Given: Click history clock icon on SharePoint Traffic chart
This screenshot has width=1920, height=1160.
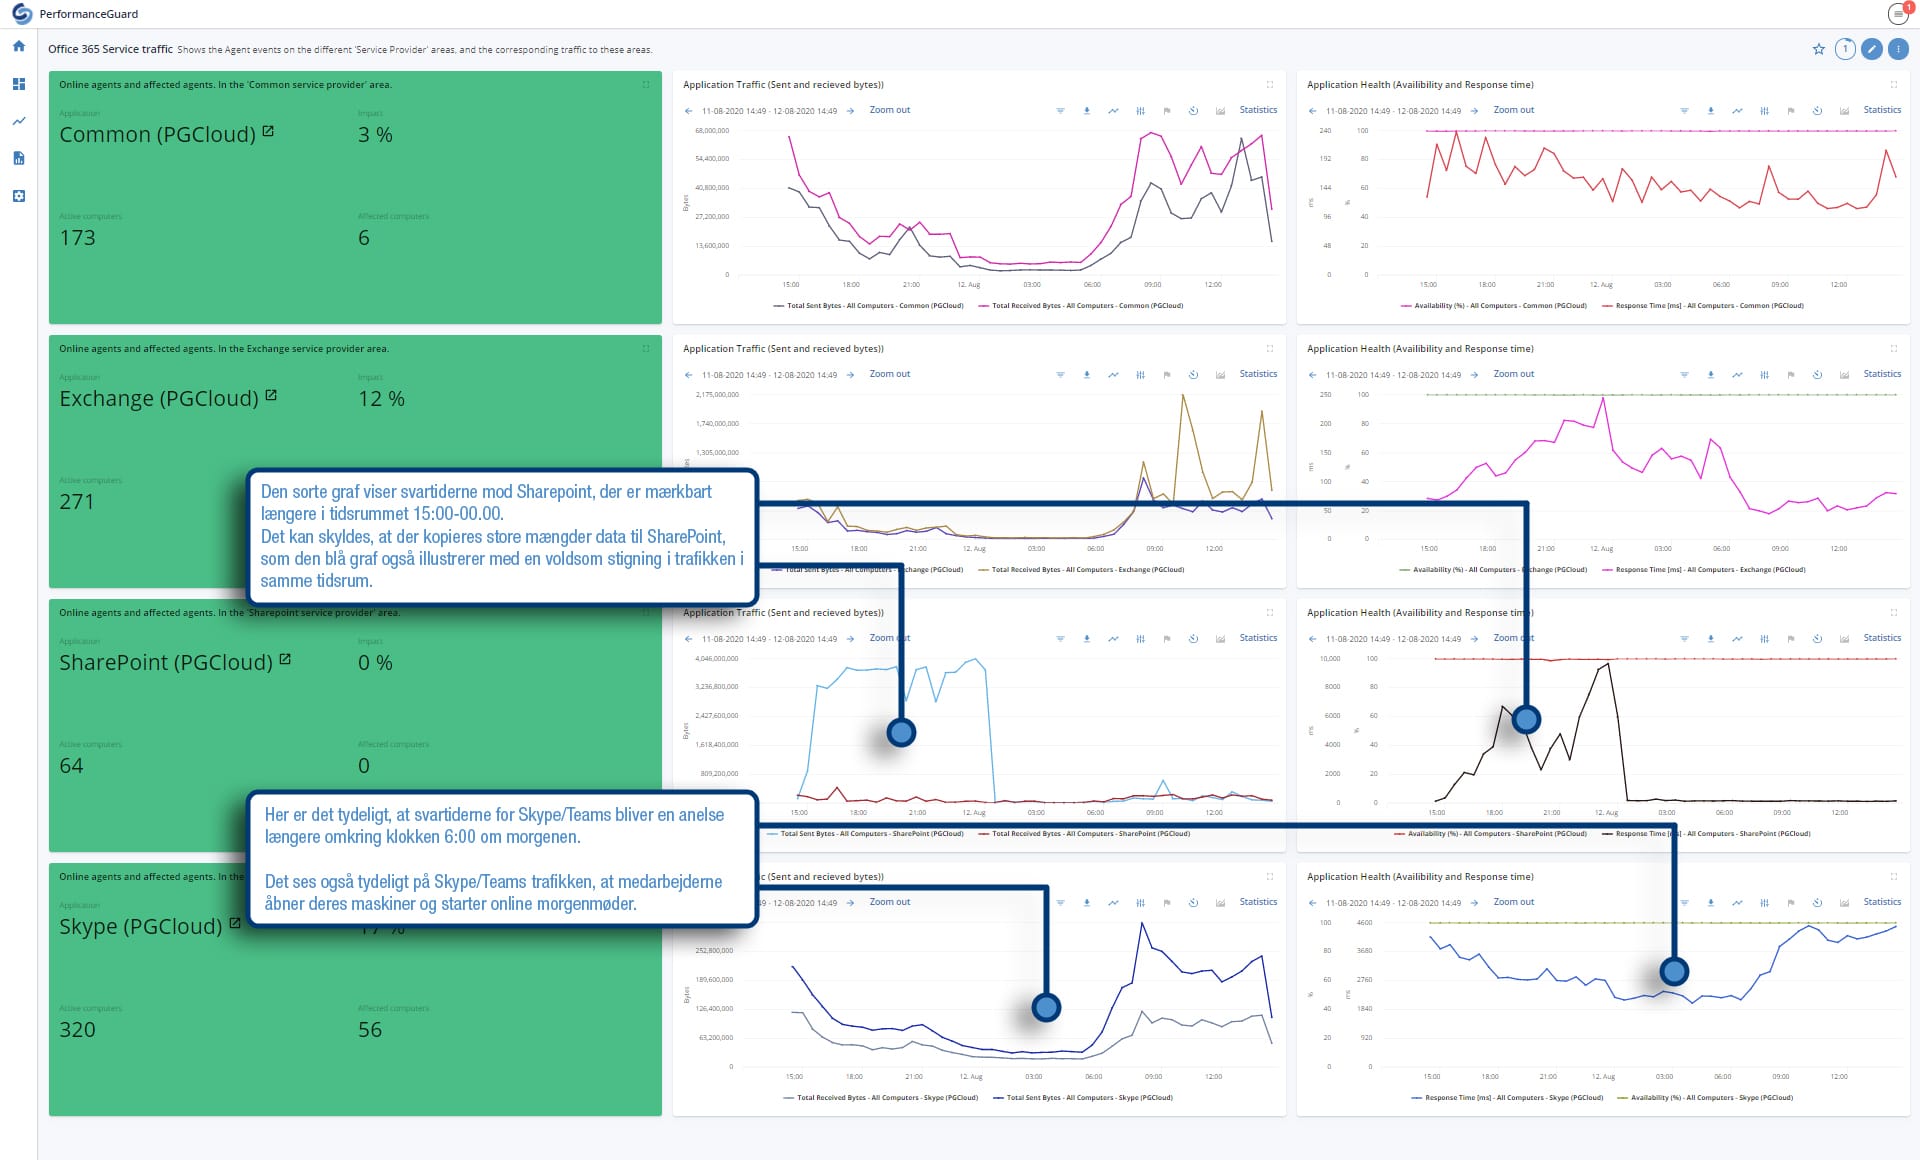Looking at the screenshot, I should [x=1193, y=639].
